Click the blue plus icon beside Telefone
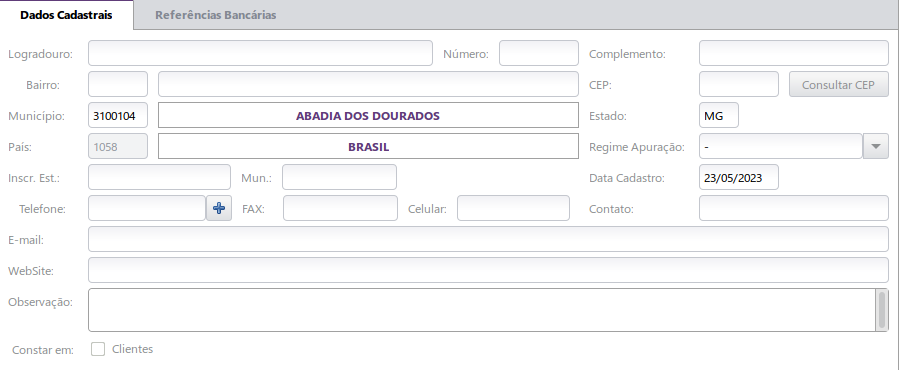 tap(219, 208)
